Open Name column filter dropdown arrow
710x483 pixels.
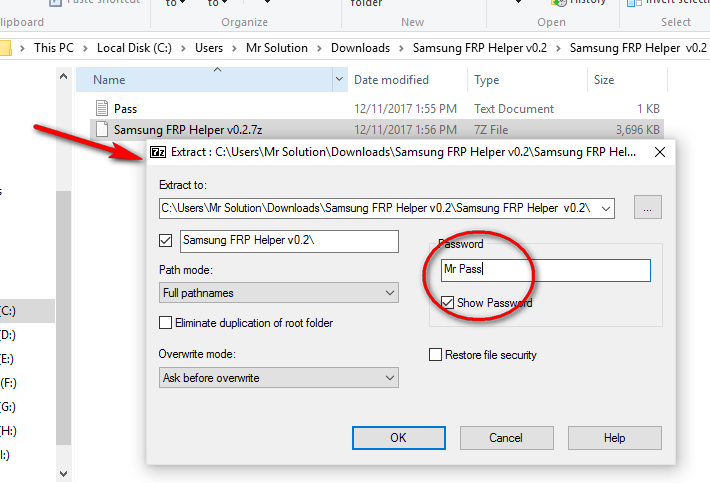click(x=339, y=80)
